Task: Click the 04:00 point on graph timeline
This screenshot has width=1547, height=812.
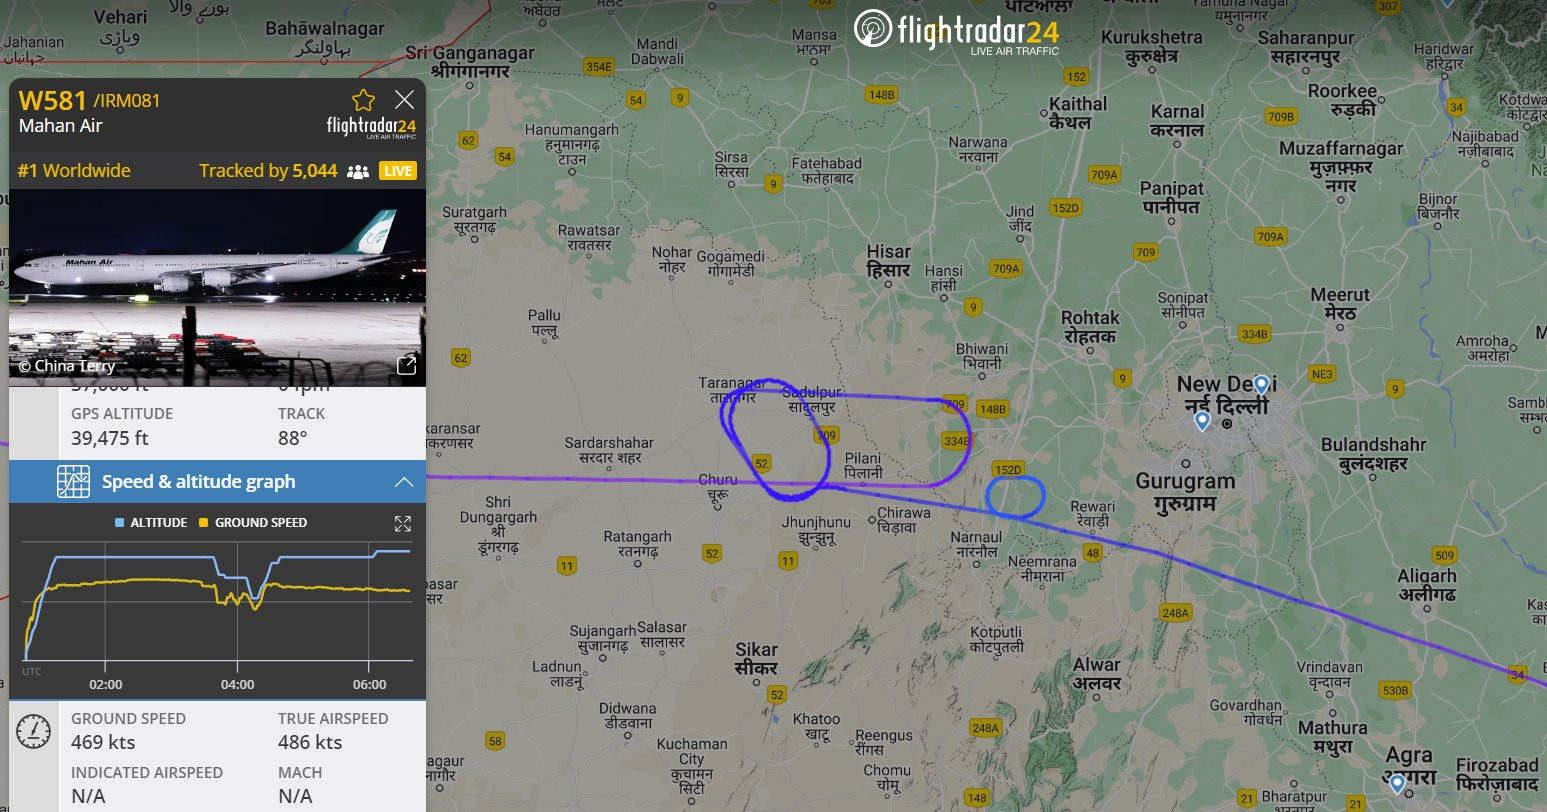Action: coord(237,685)
